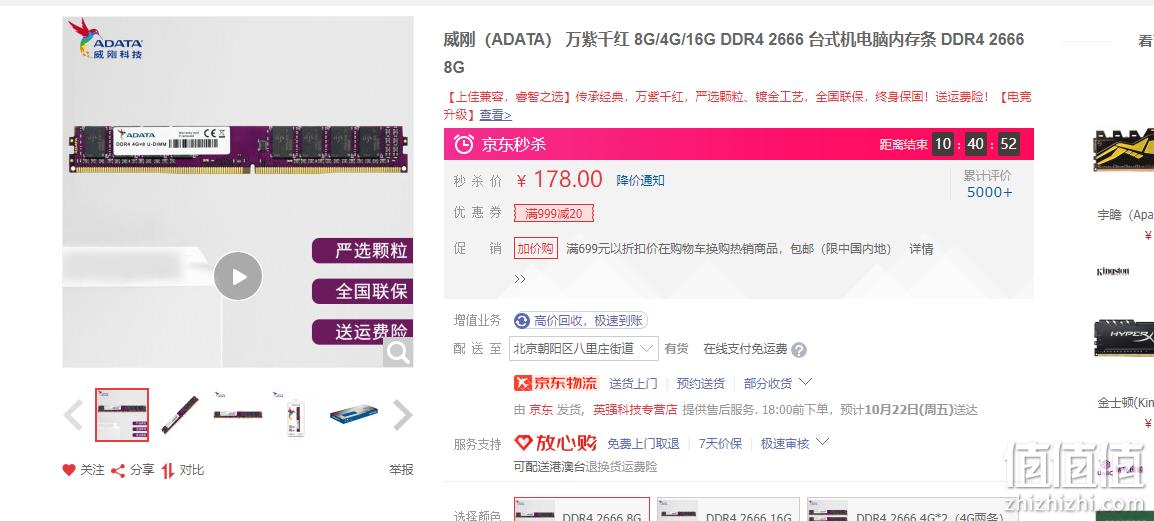Claim the 满999减20 coupon
1154x521 pixels.
pos(553,213)
